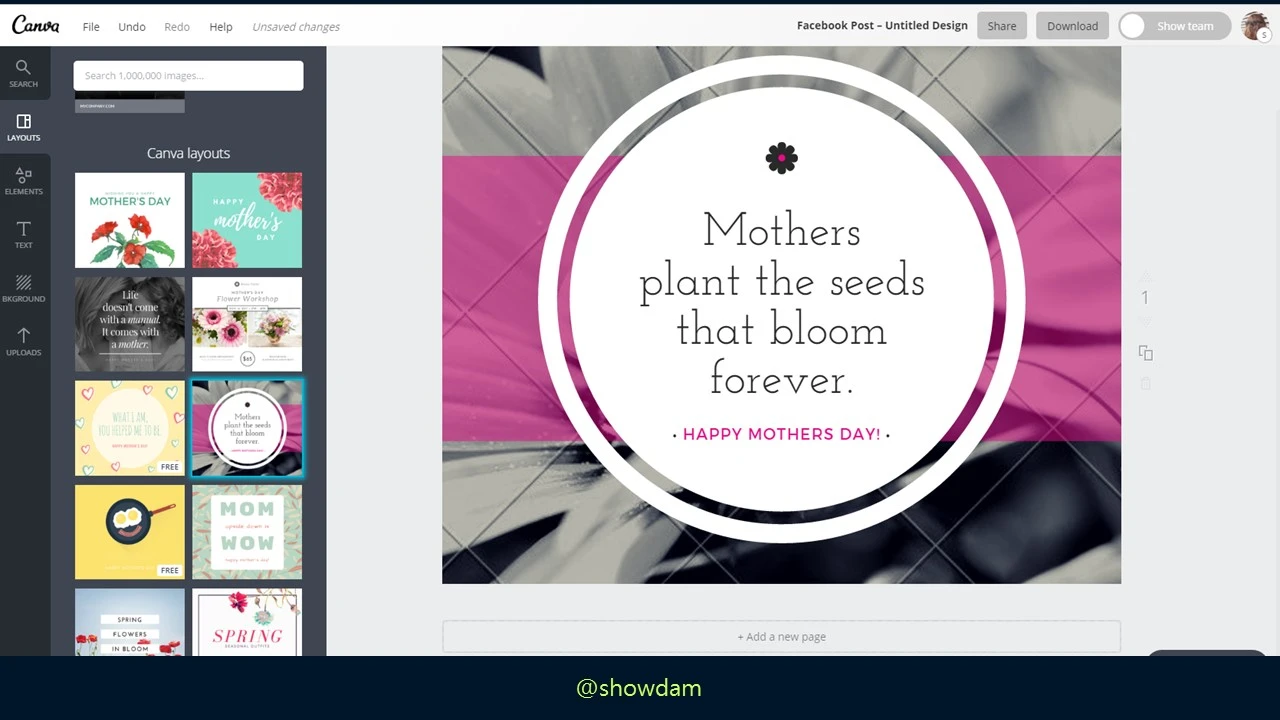Open the Help menu
1280x720 pixels.
coord(221,27)
